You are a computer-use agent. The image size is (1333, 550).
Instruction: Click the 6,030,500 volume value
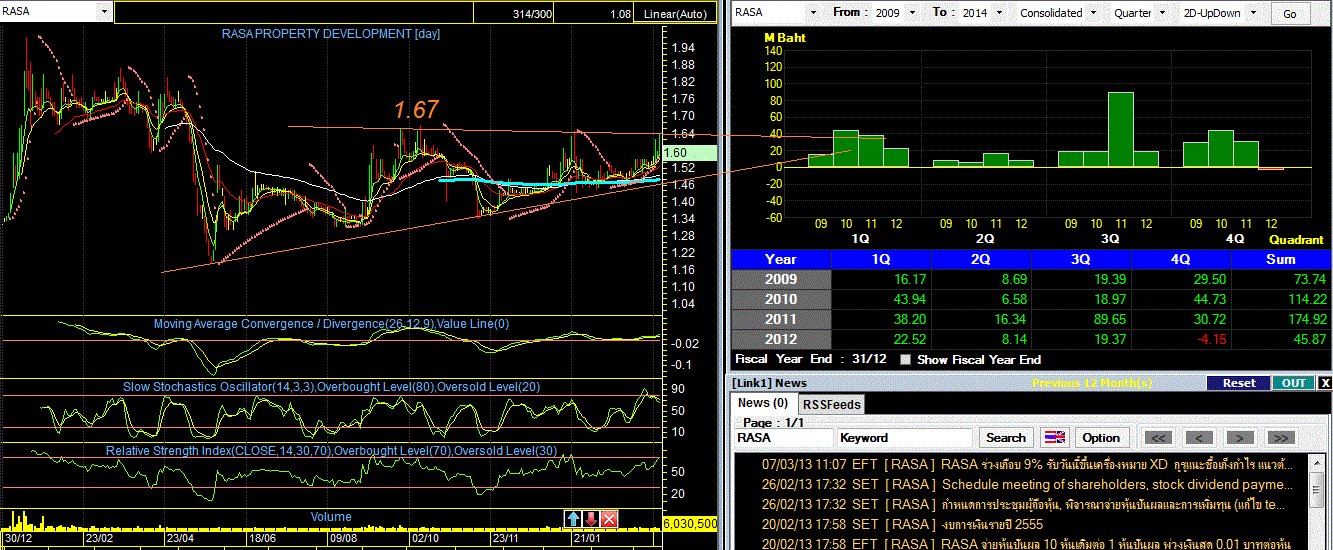tap(691, 523)
